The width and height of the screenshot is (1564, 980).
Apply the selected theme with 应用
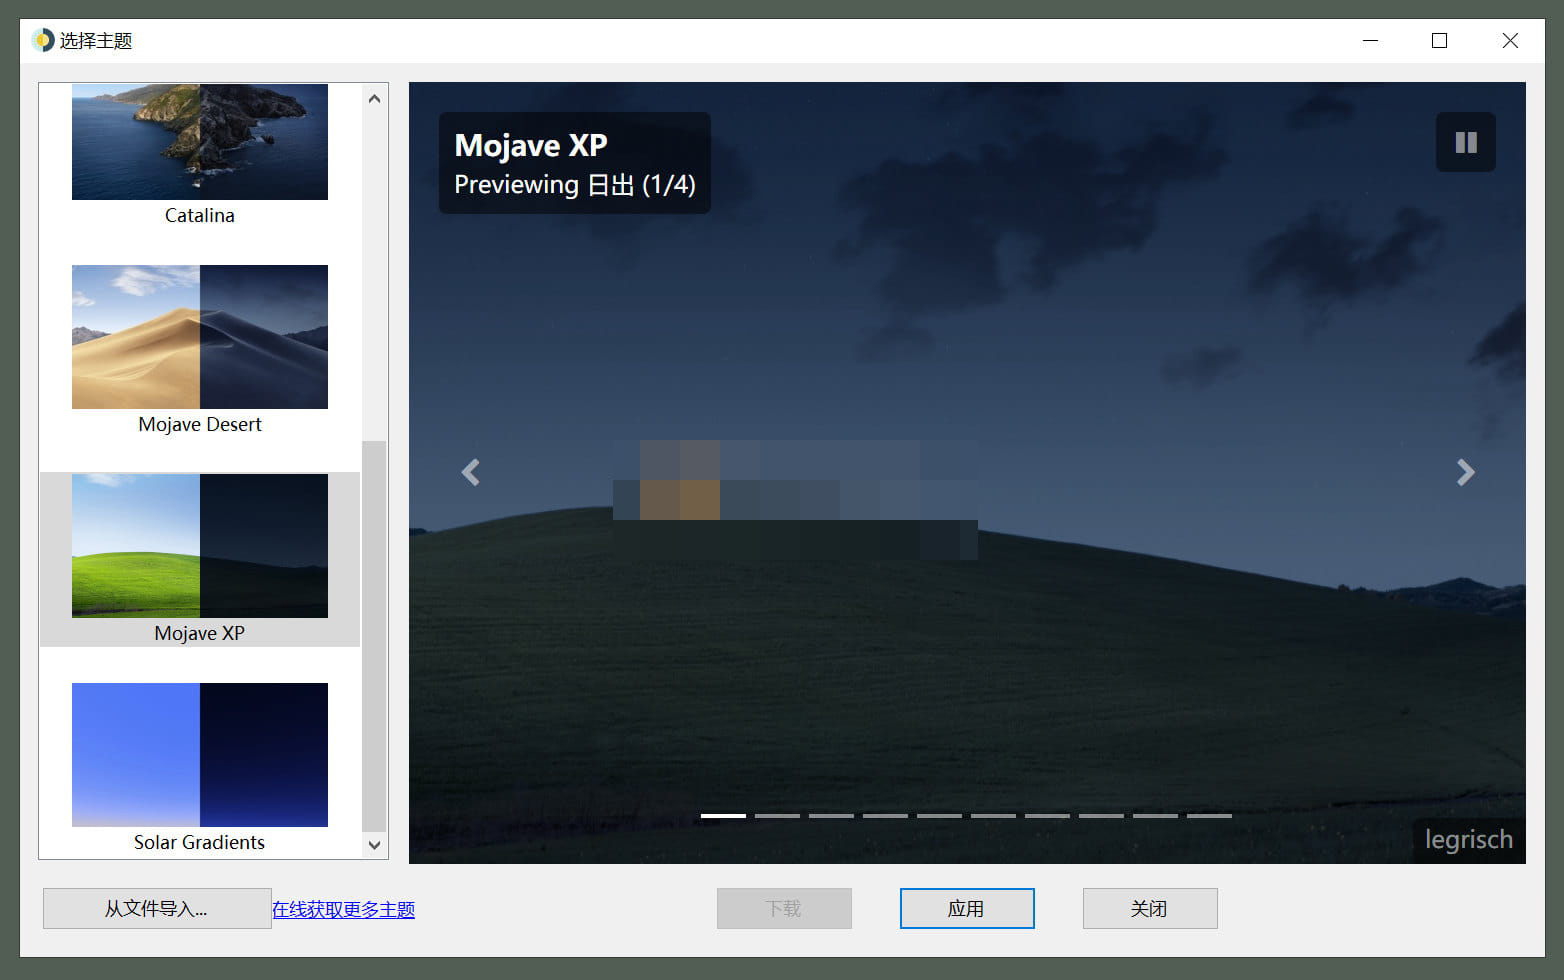(966, 908)
